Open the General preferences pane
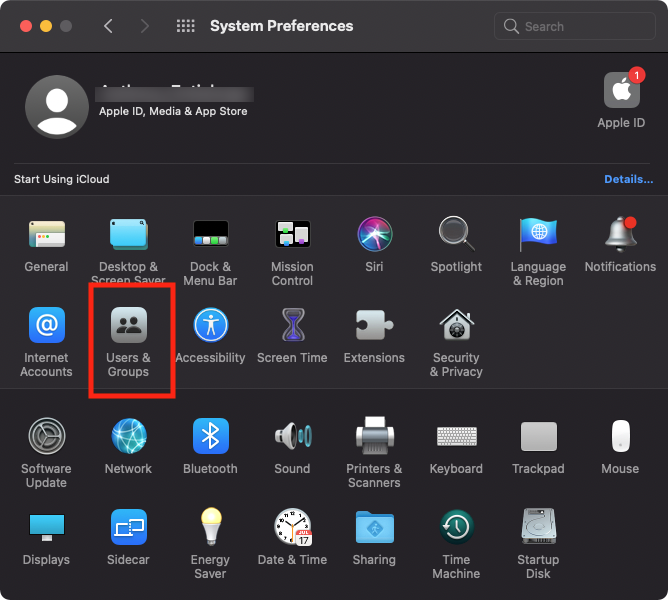The width and height of the screenshot is (668, 600). [46, 234]
